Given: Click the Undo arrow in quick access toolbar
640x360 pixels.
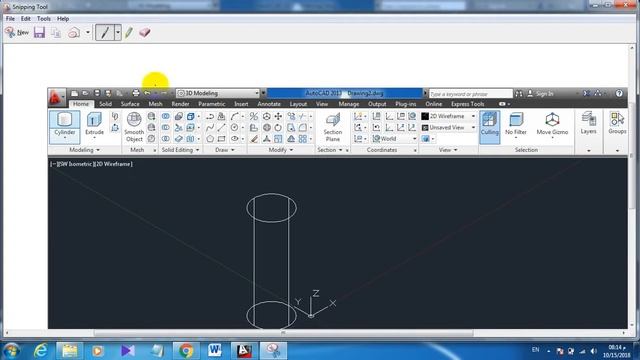Looking at the screenshot, I should pos(147,93).
